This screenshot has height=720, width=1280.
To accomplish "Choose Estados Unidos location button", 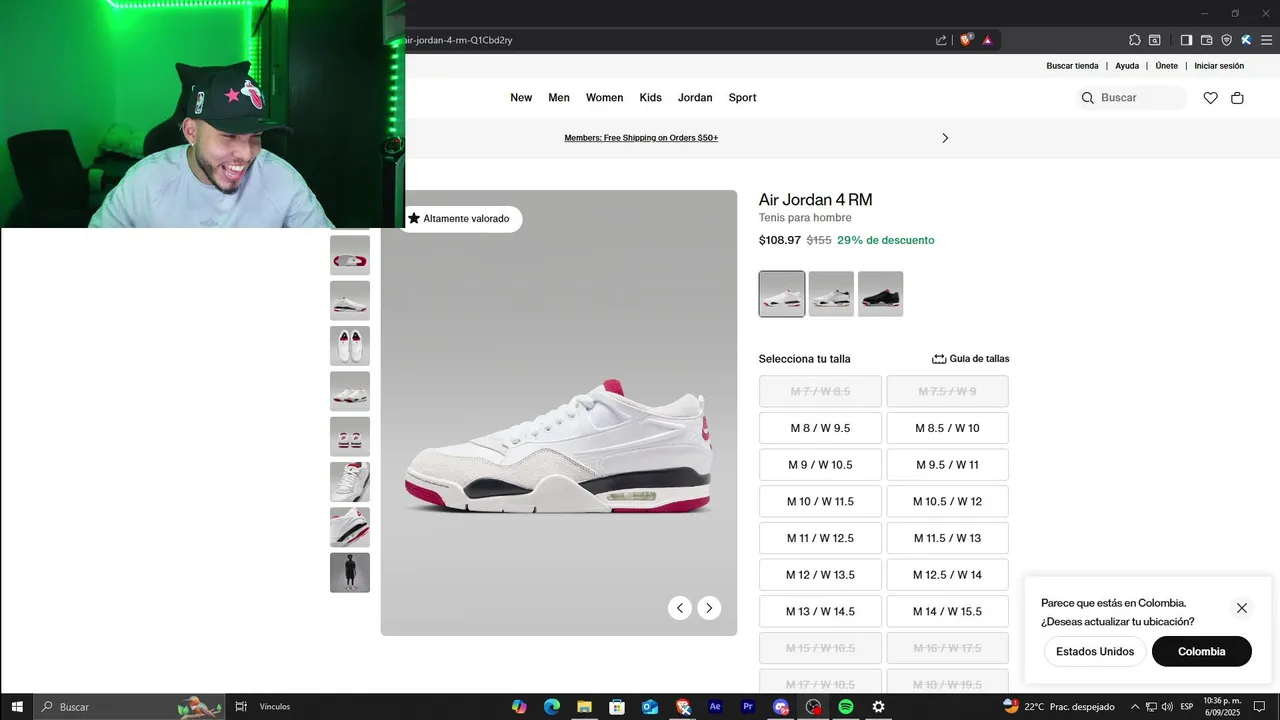I will (1095, 651).
